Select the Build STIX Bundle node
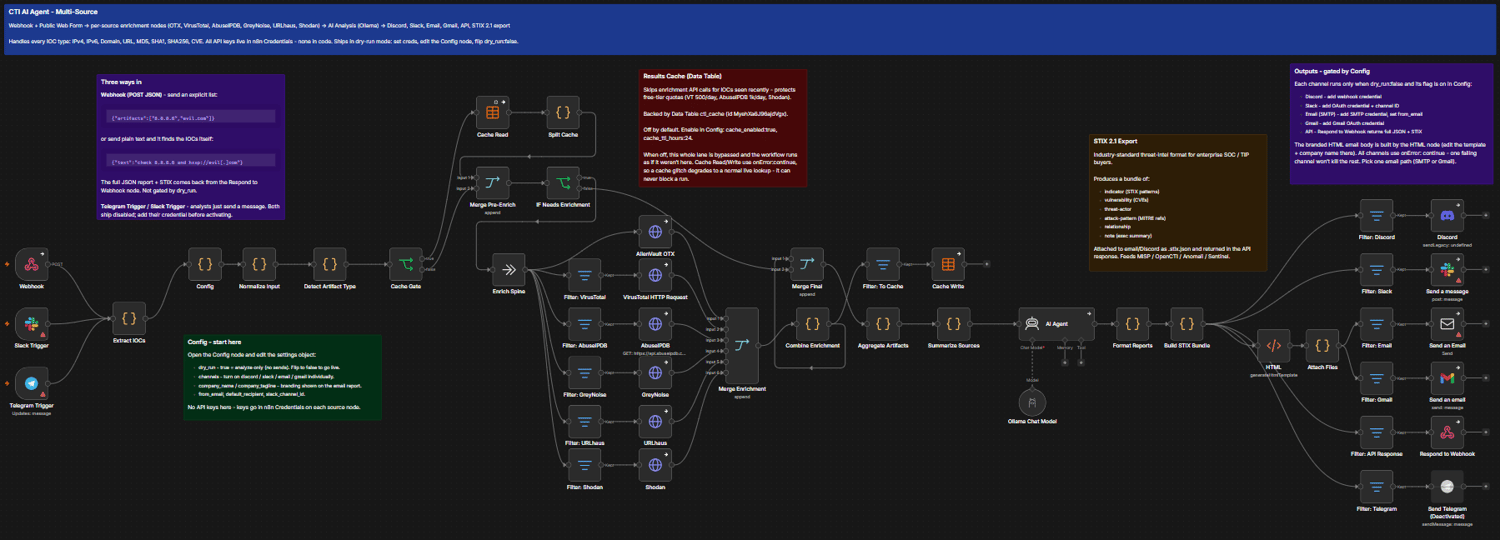The image size is (1500, 540). pos(1186,324)
